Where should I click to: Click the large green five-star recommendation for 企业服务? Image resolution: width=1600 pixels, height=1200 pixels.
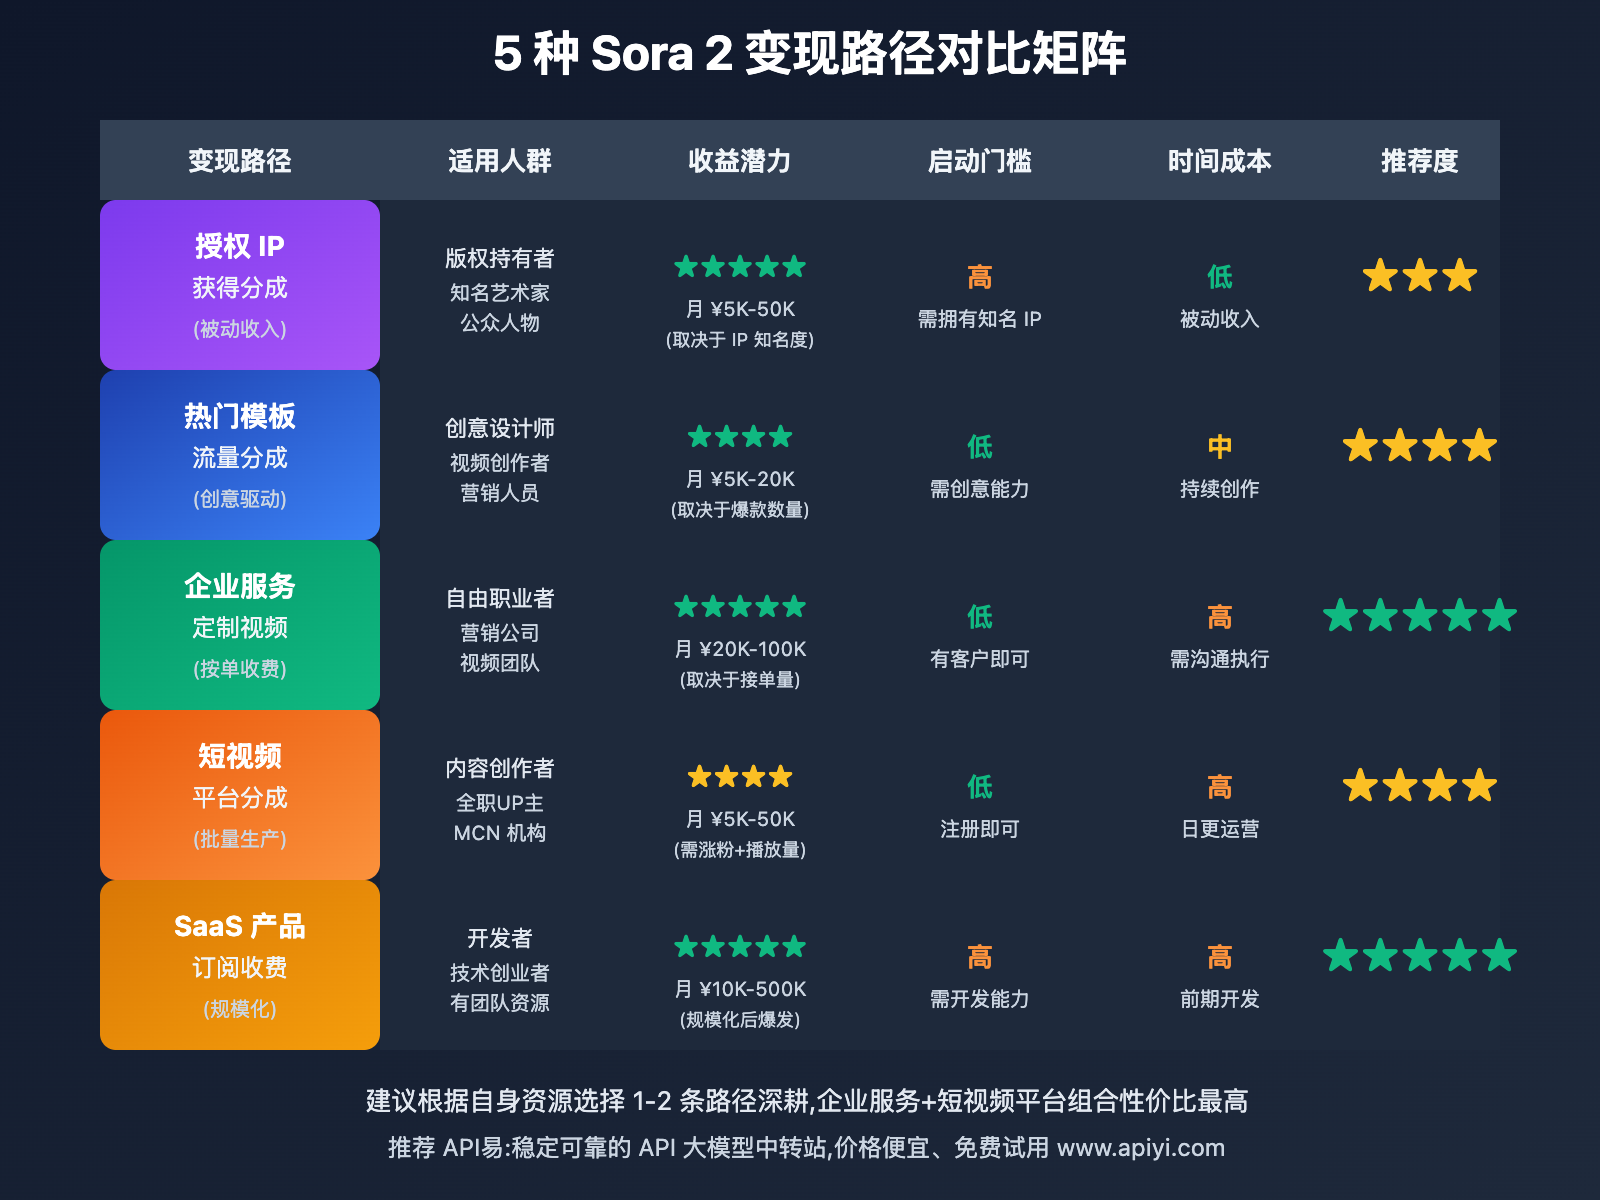[x=1419, y=615]
